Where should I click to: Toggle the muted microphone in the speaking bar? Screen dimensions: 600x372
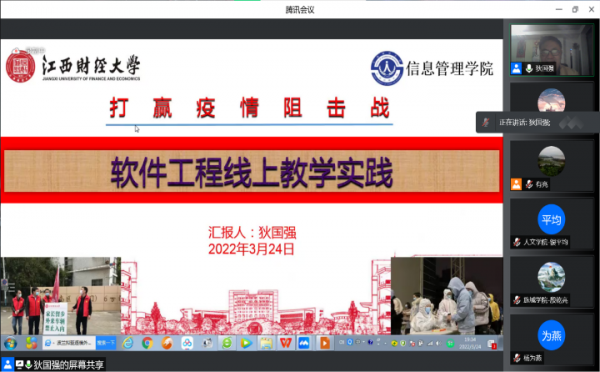tap(486, 122)
